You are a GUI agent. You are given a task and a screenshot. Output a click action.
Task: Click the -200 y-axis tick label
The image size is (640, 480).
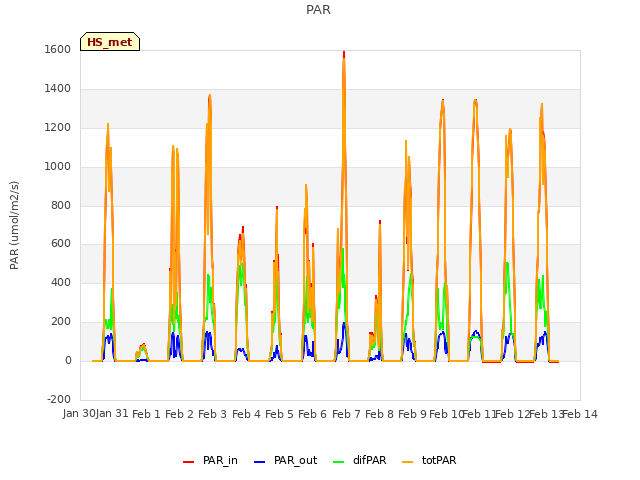pos(59,399)
